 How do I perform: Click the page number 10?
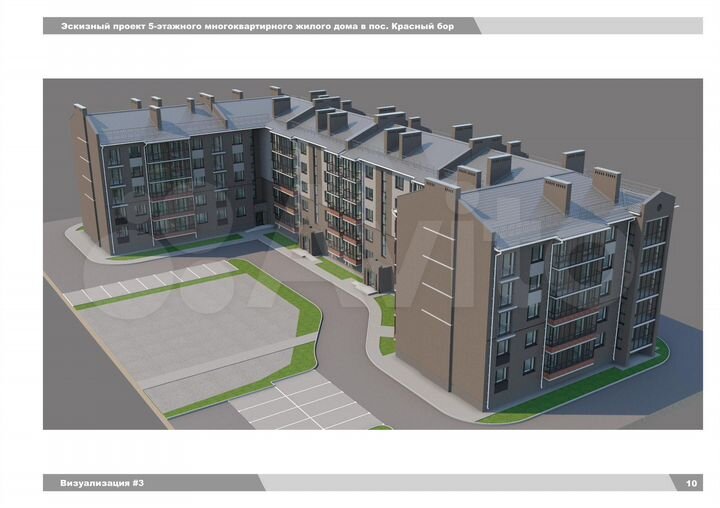point(691,483)
